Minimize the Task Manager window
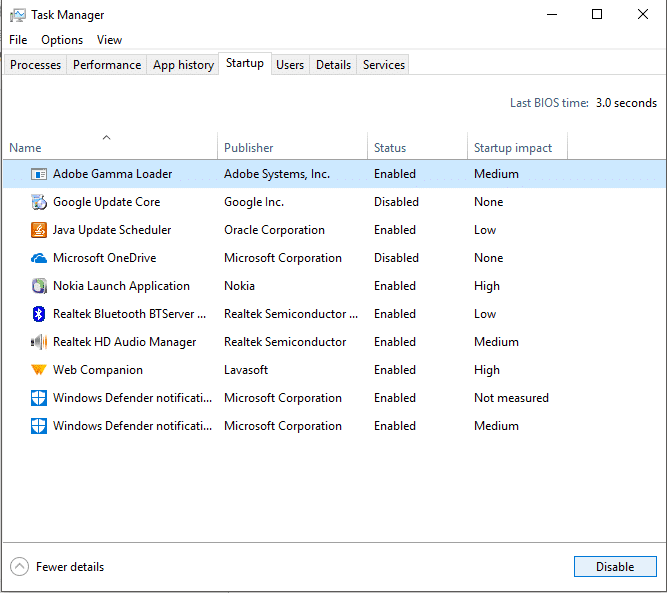Screen dimensions: 667x593 click(552, 14)
